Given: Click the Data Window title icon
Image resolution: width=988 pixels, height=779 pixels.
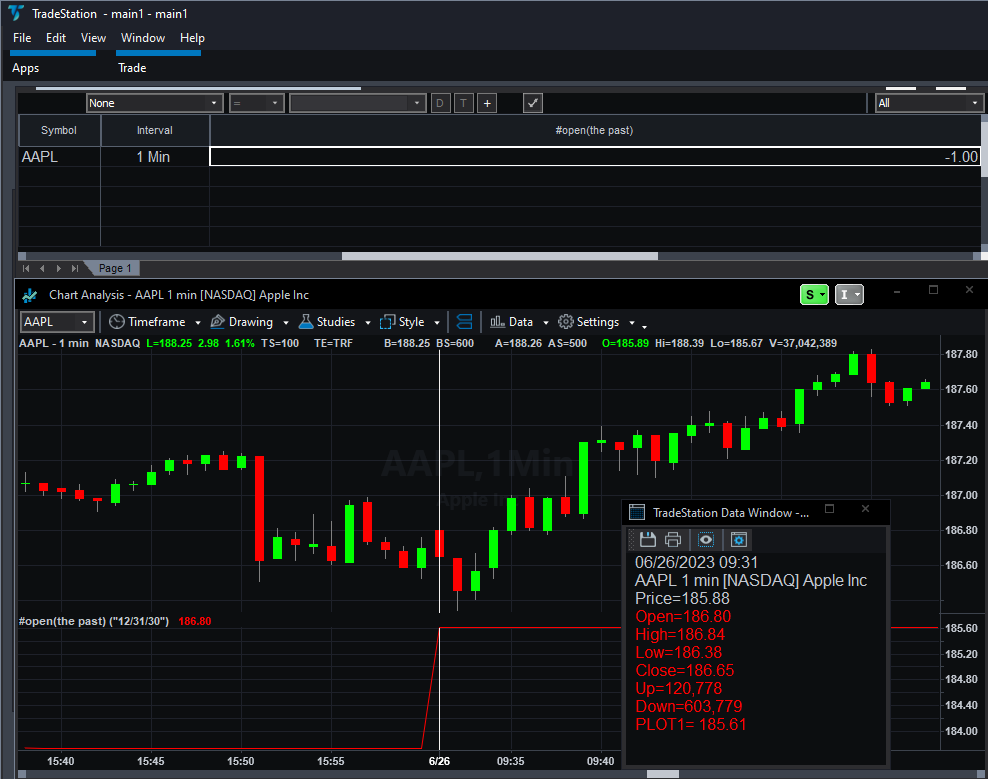Looking at the screenshot, I should (637, 512).
